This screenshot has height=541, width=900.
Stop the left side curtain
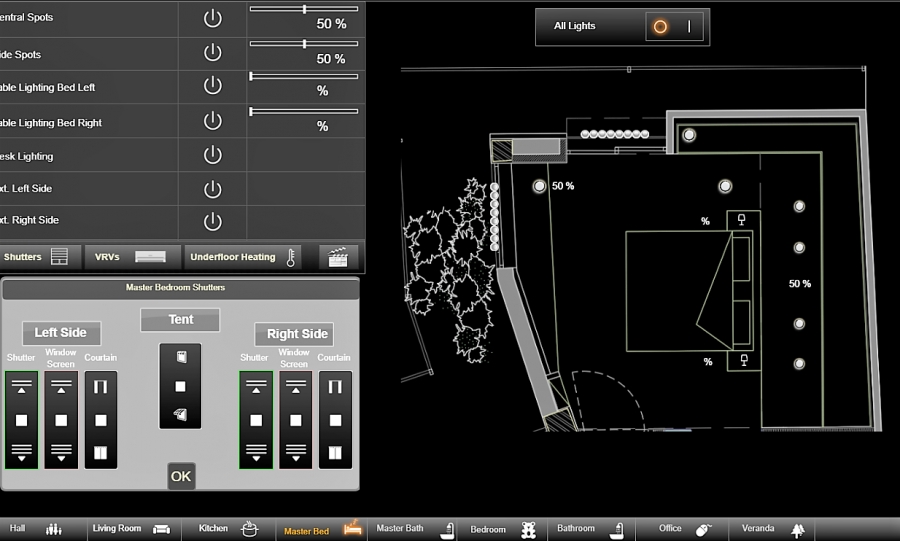(x=100, y=421)
